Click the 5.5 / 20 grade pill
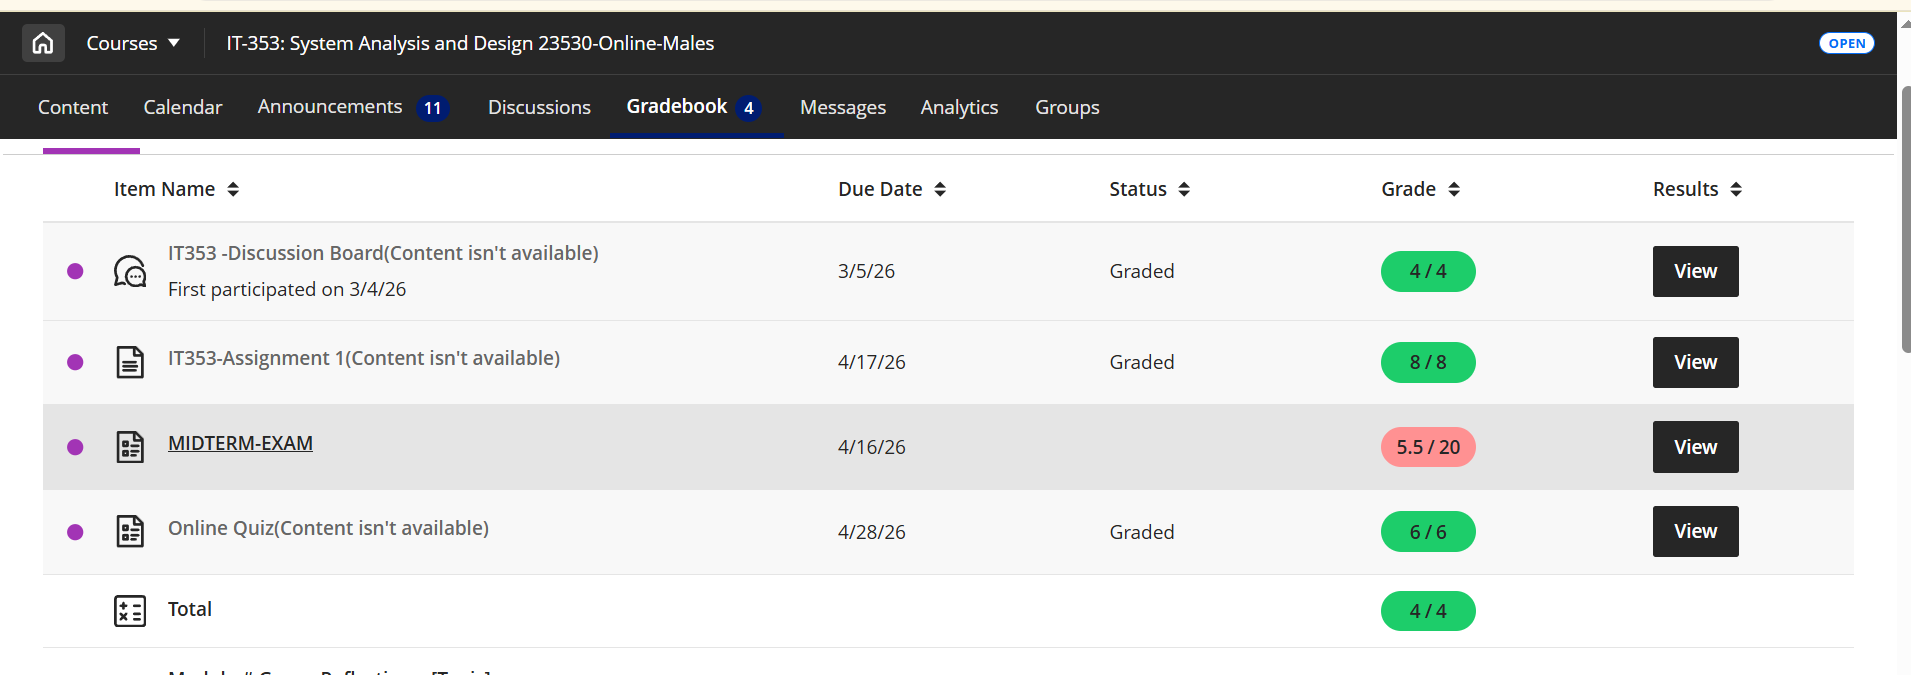This screenshot has height=675, width=1911. pyautogui.click(x=1428, y=447)
